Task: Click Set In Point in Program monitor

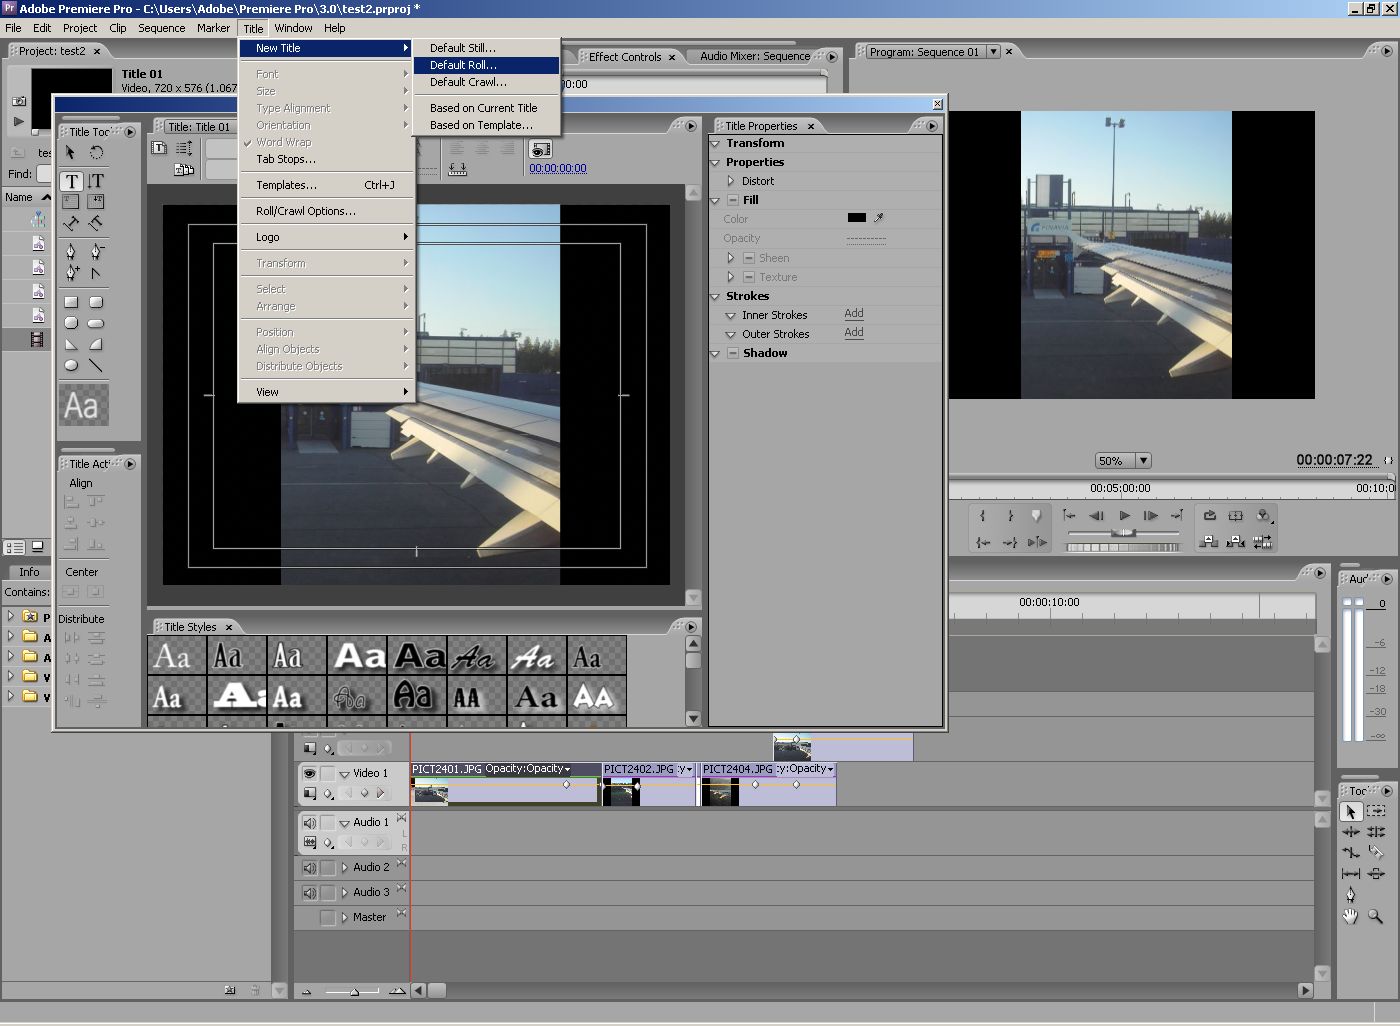Action: tap(983, 516)
